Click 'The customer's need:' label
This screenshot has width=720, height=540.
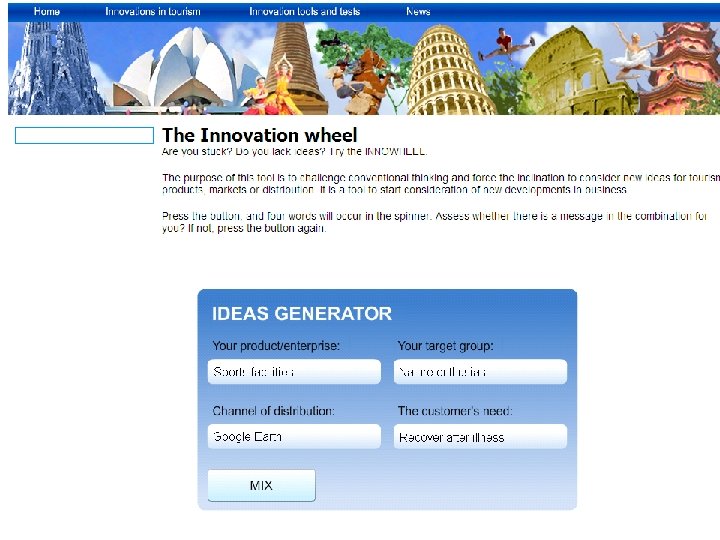(455, 411)
